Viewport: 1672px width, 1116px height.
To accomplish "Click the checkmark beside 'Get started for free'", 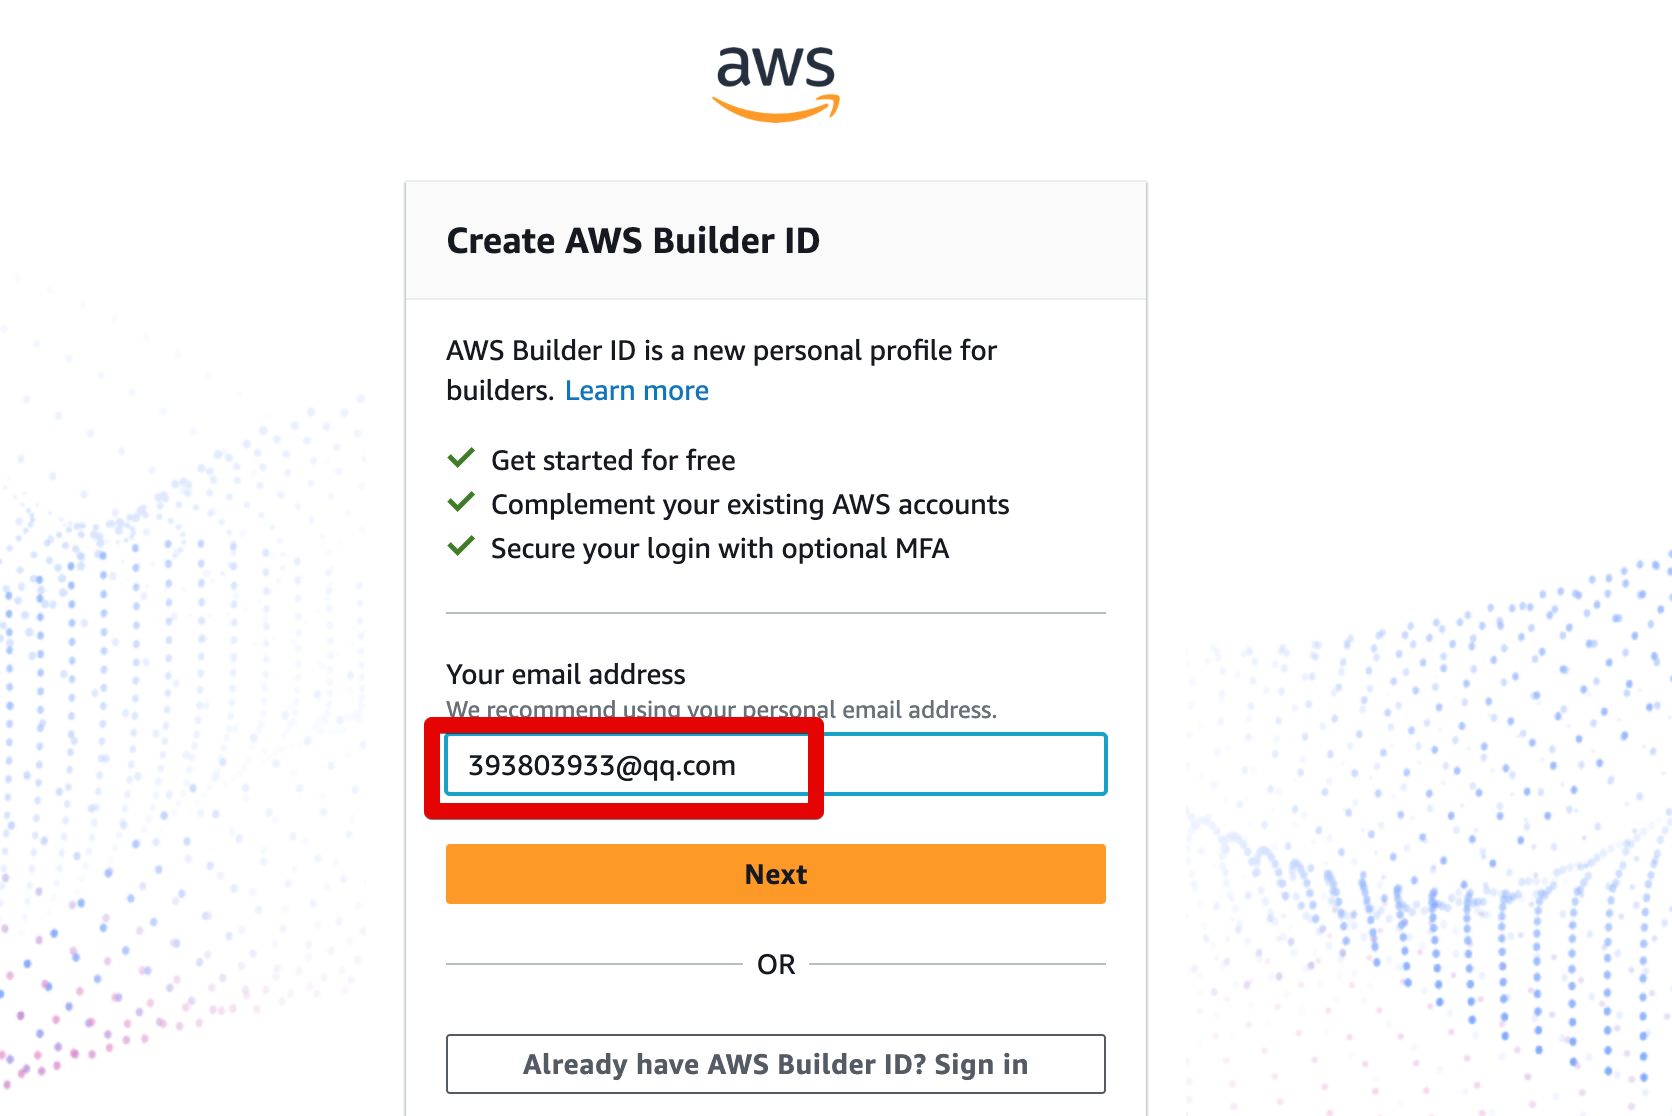I will [461, 459].
